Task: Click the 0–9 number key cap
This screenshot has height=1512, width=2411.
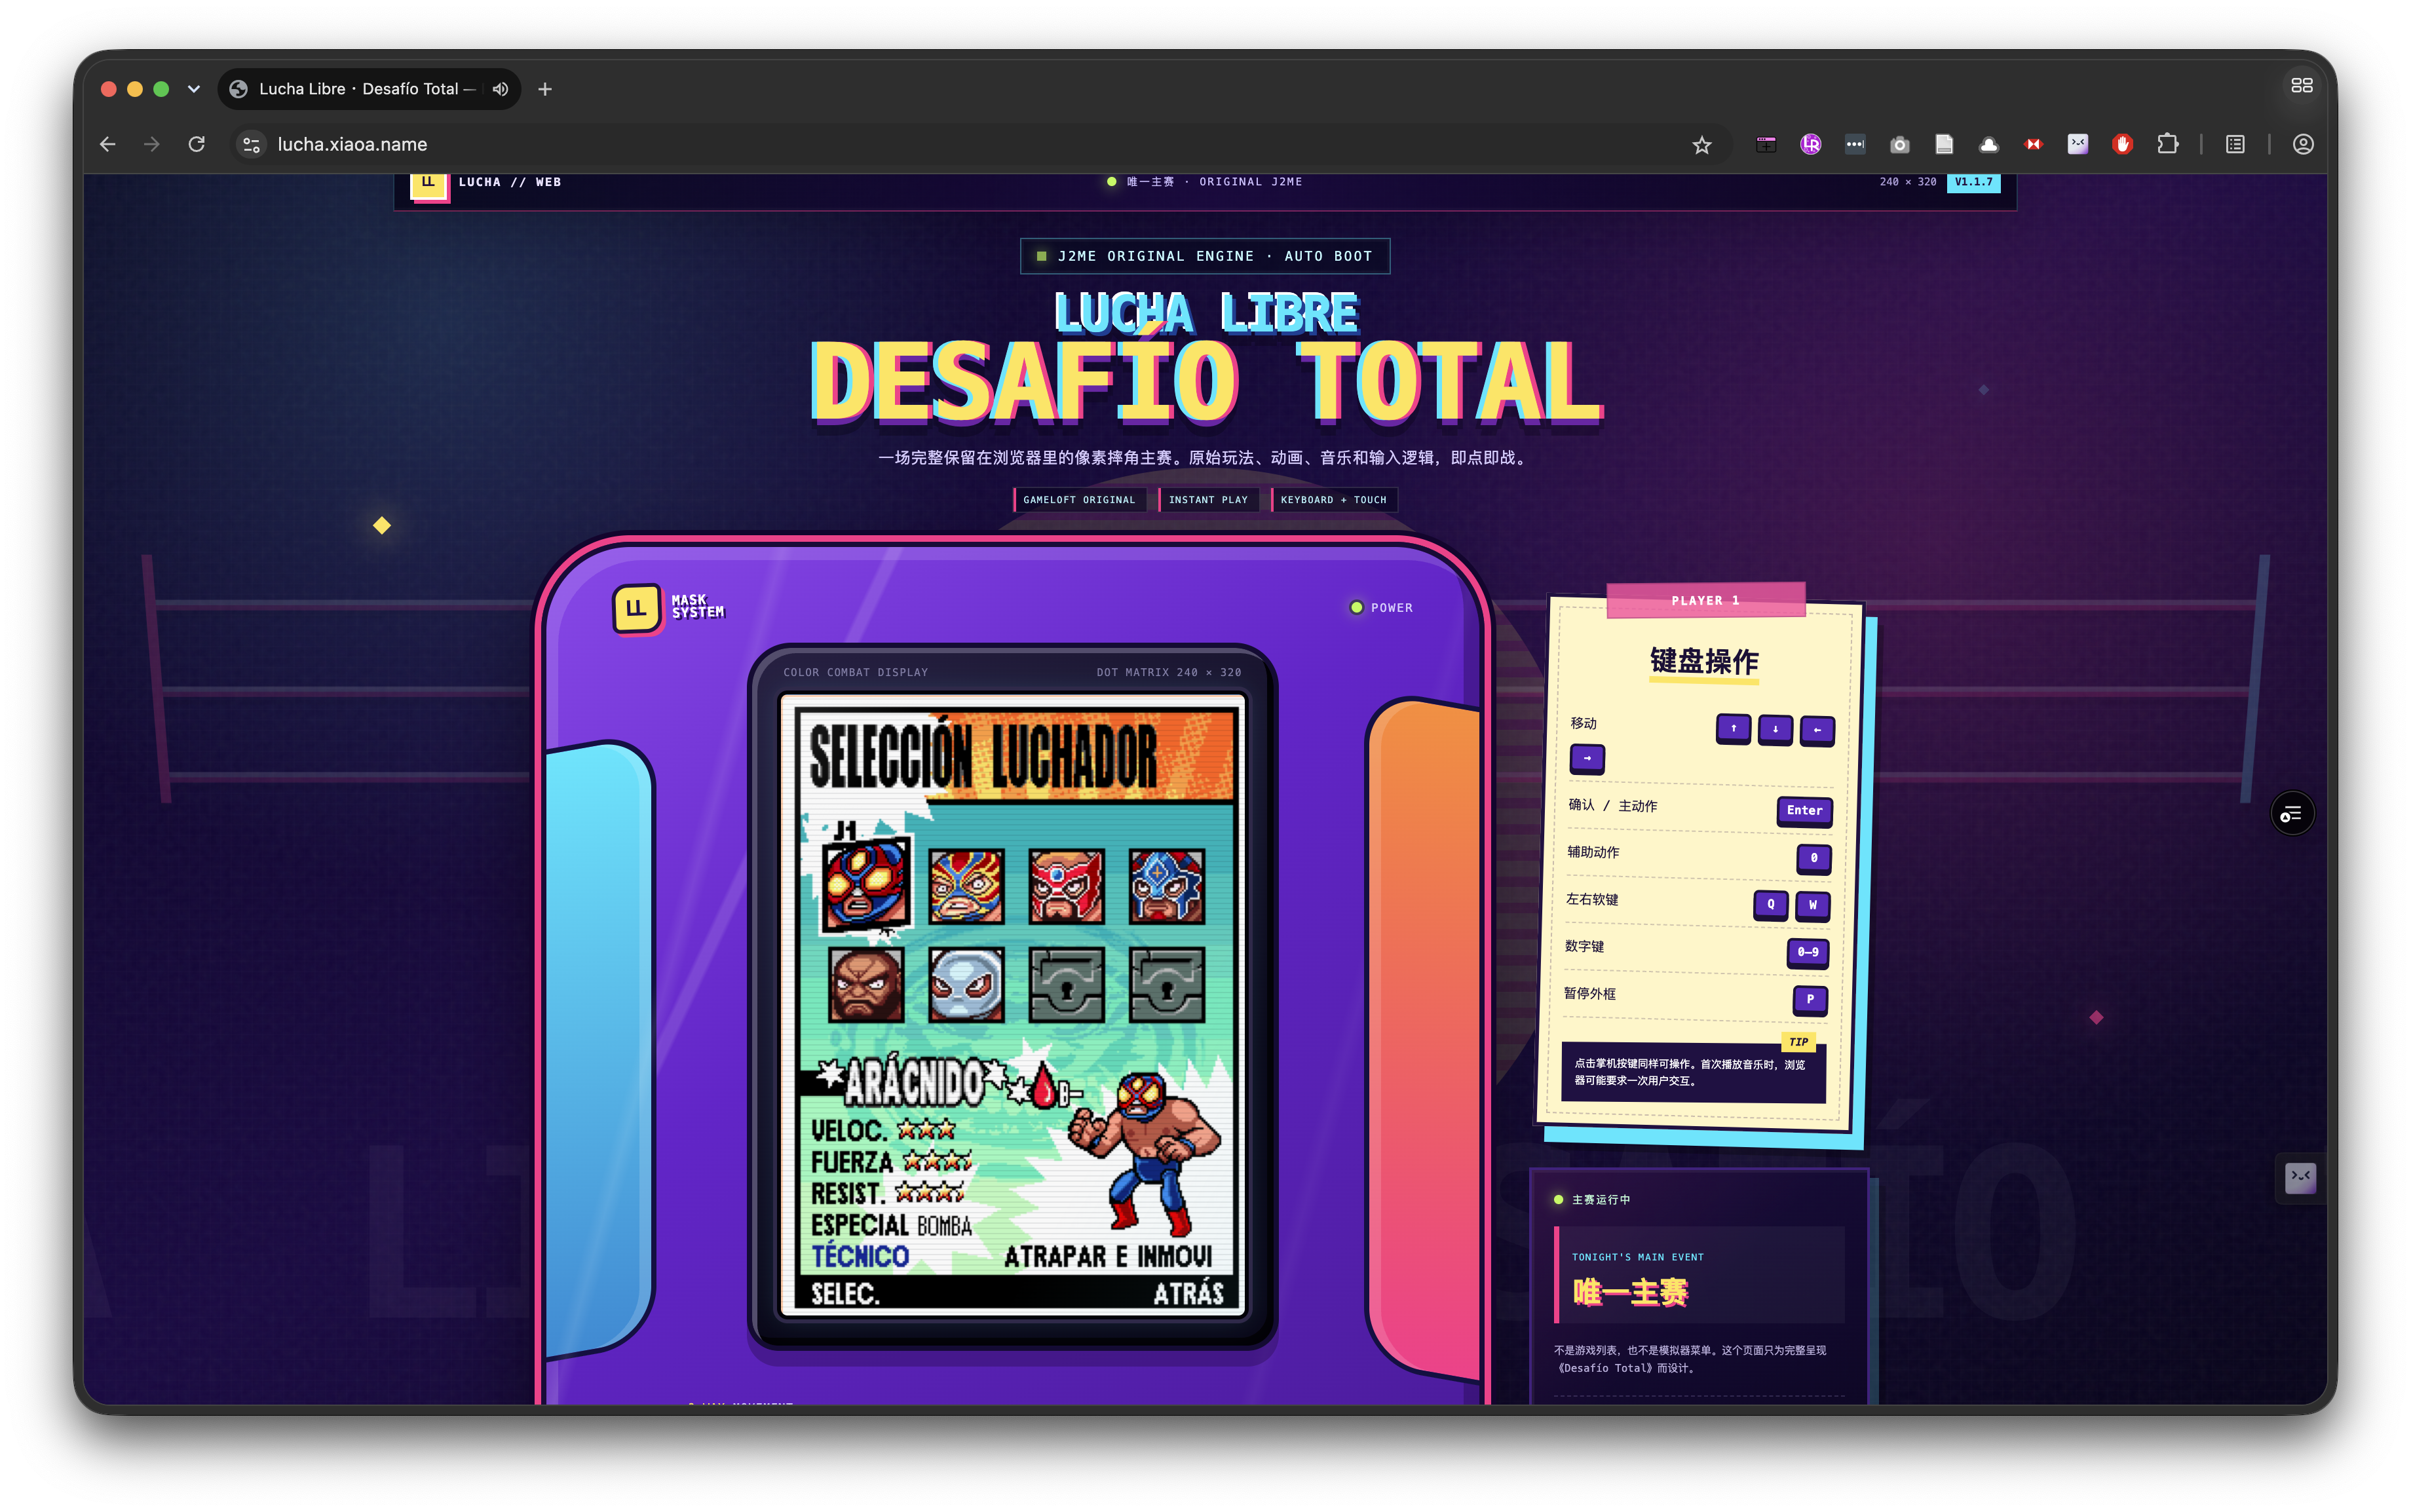Action: pyautogui.click(x=1808, y=952)
